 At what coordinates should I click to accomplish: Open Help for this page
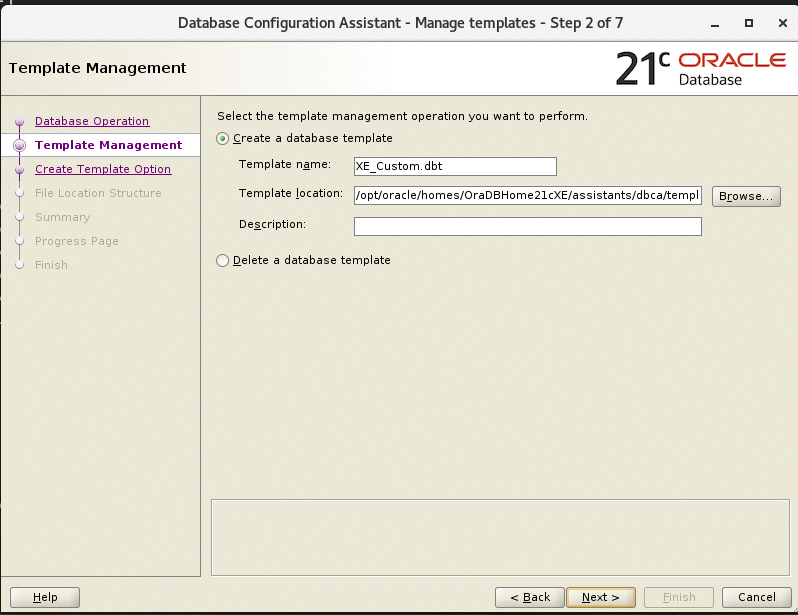45,597
